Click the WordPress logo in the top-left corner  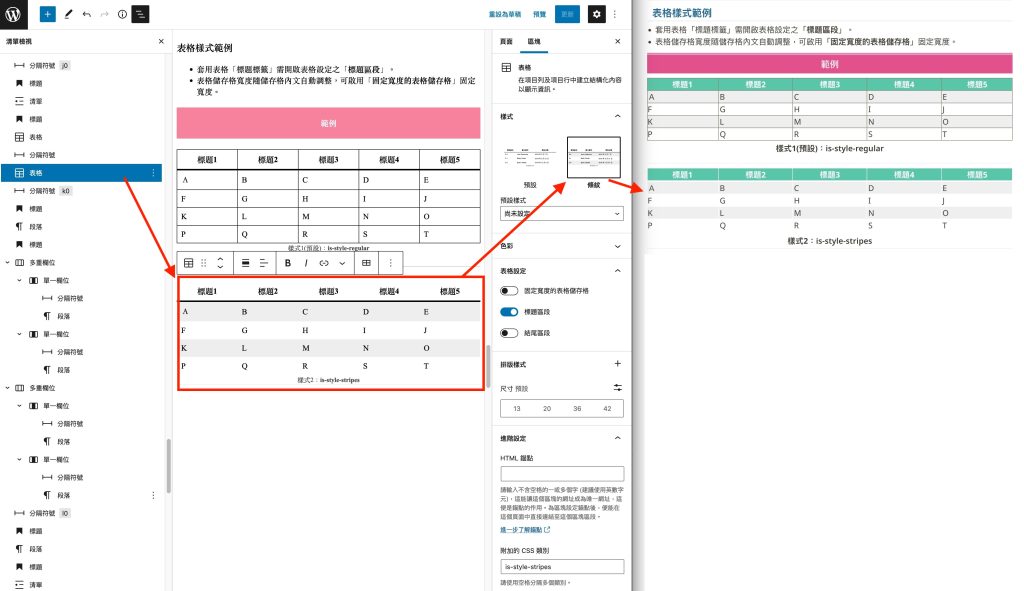click(11, 13)
